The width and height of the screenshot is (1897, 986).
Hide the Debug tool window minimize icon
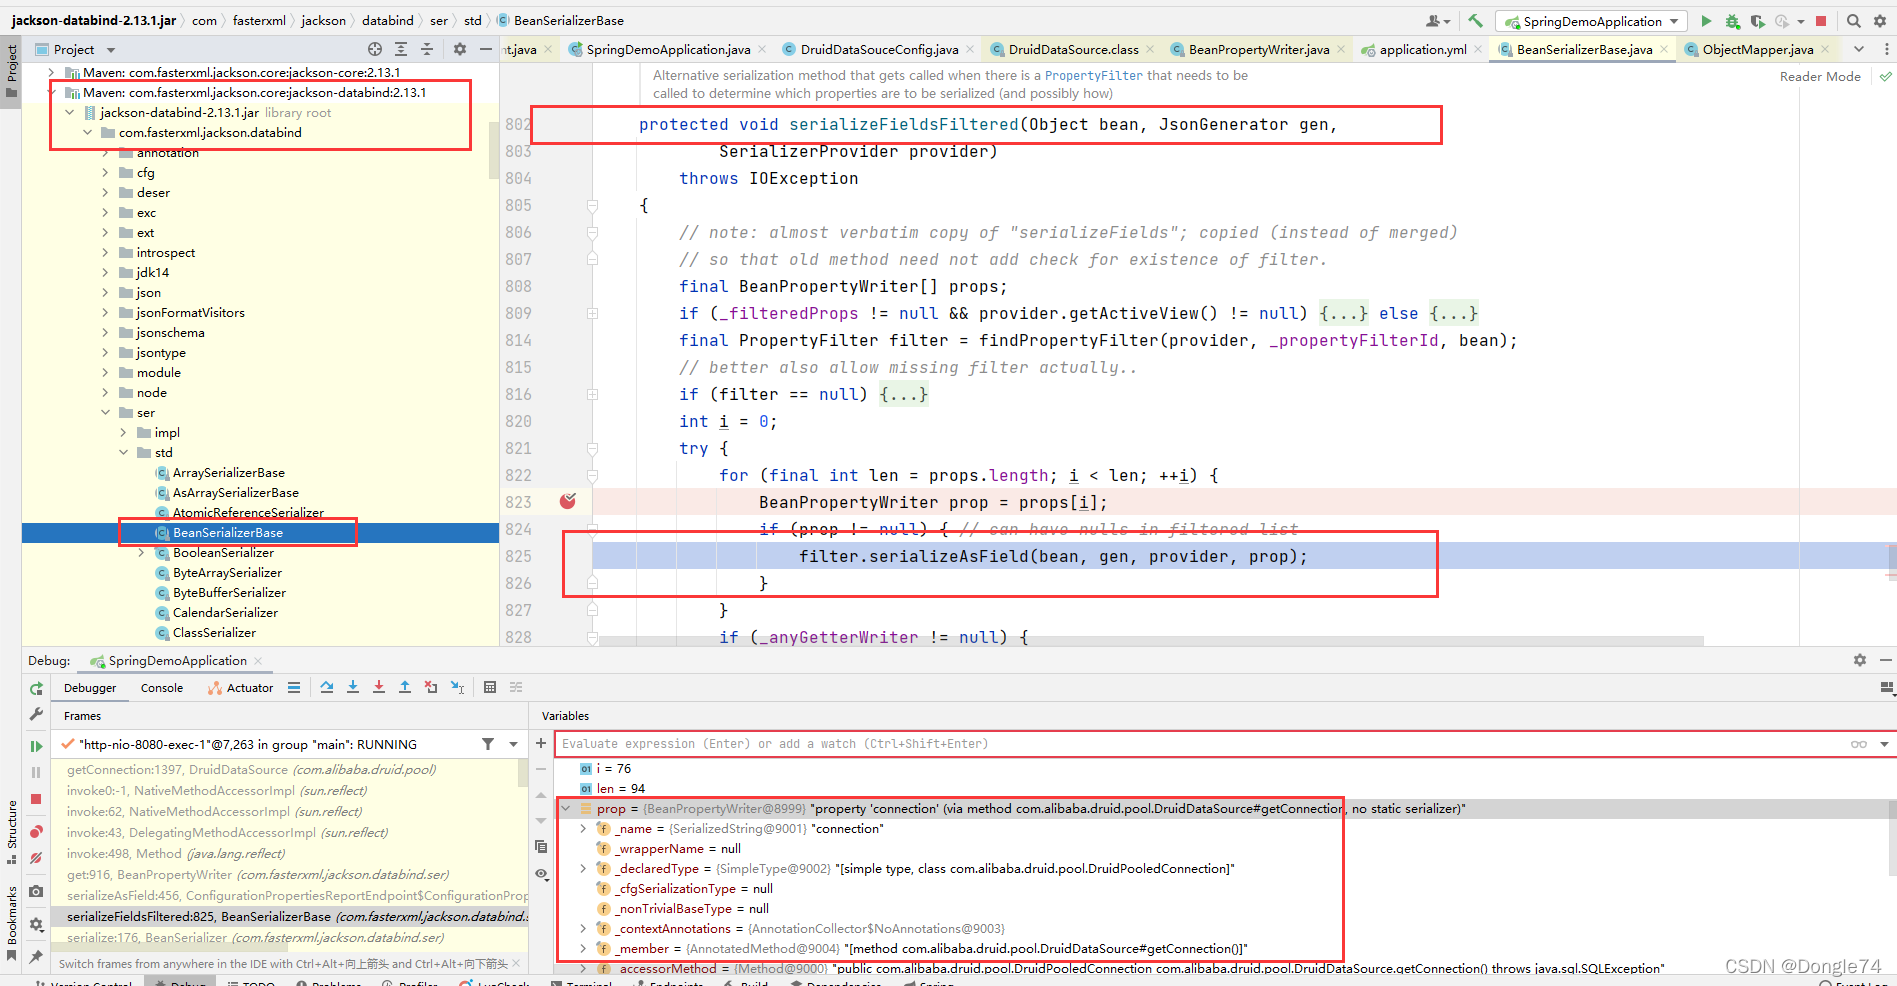[1886, 660]
